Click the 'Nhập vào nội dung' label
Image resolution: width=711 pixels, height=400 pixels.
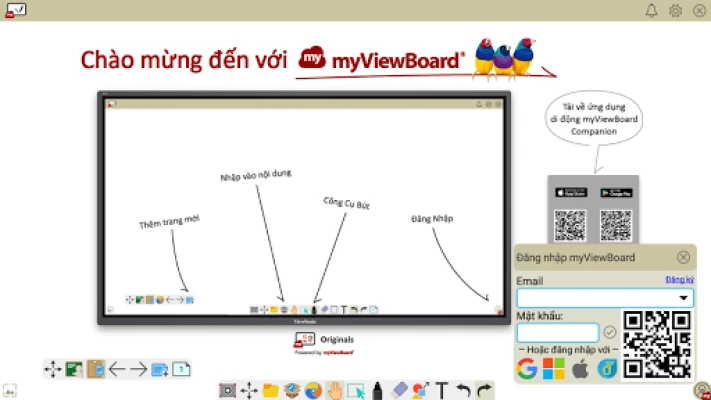point(256,175)
